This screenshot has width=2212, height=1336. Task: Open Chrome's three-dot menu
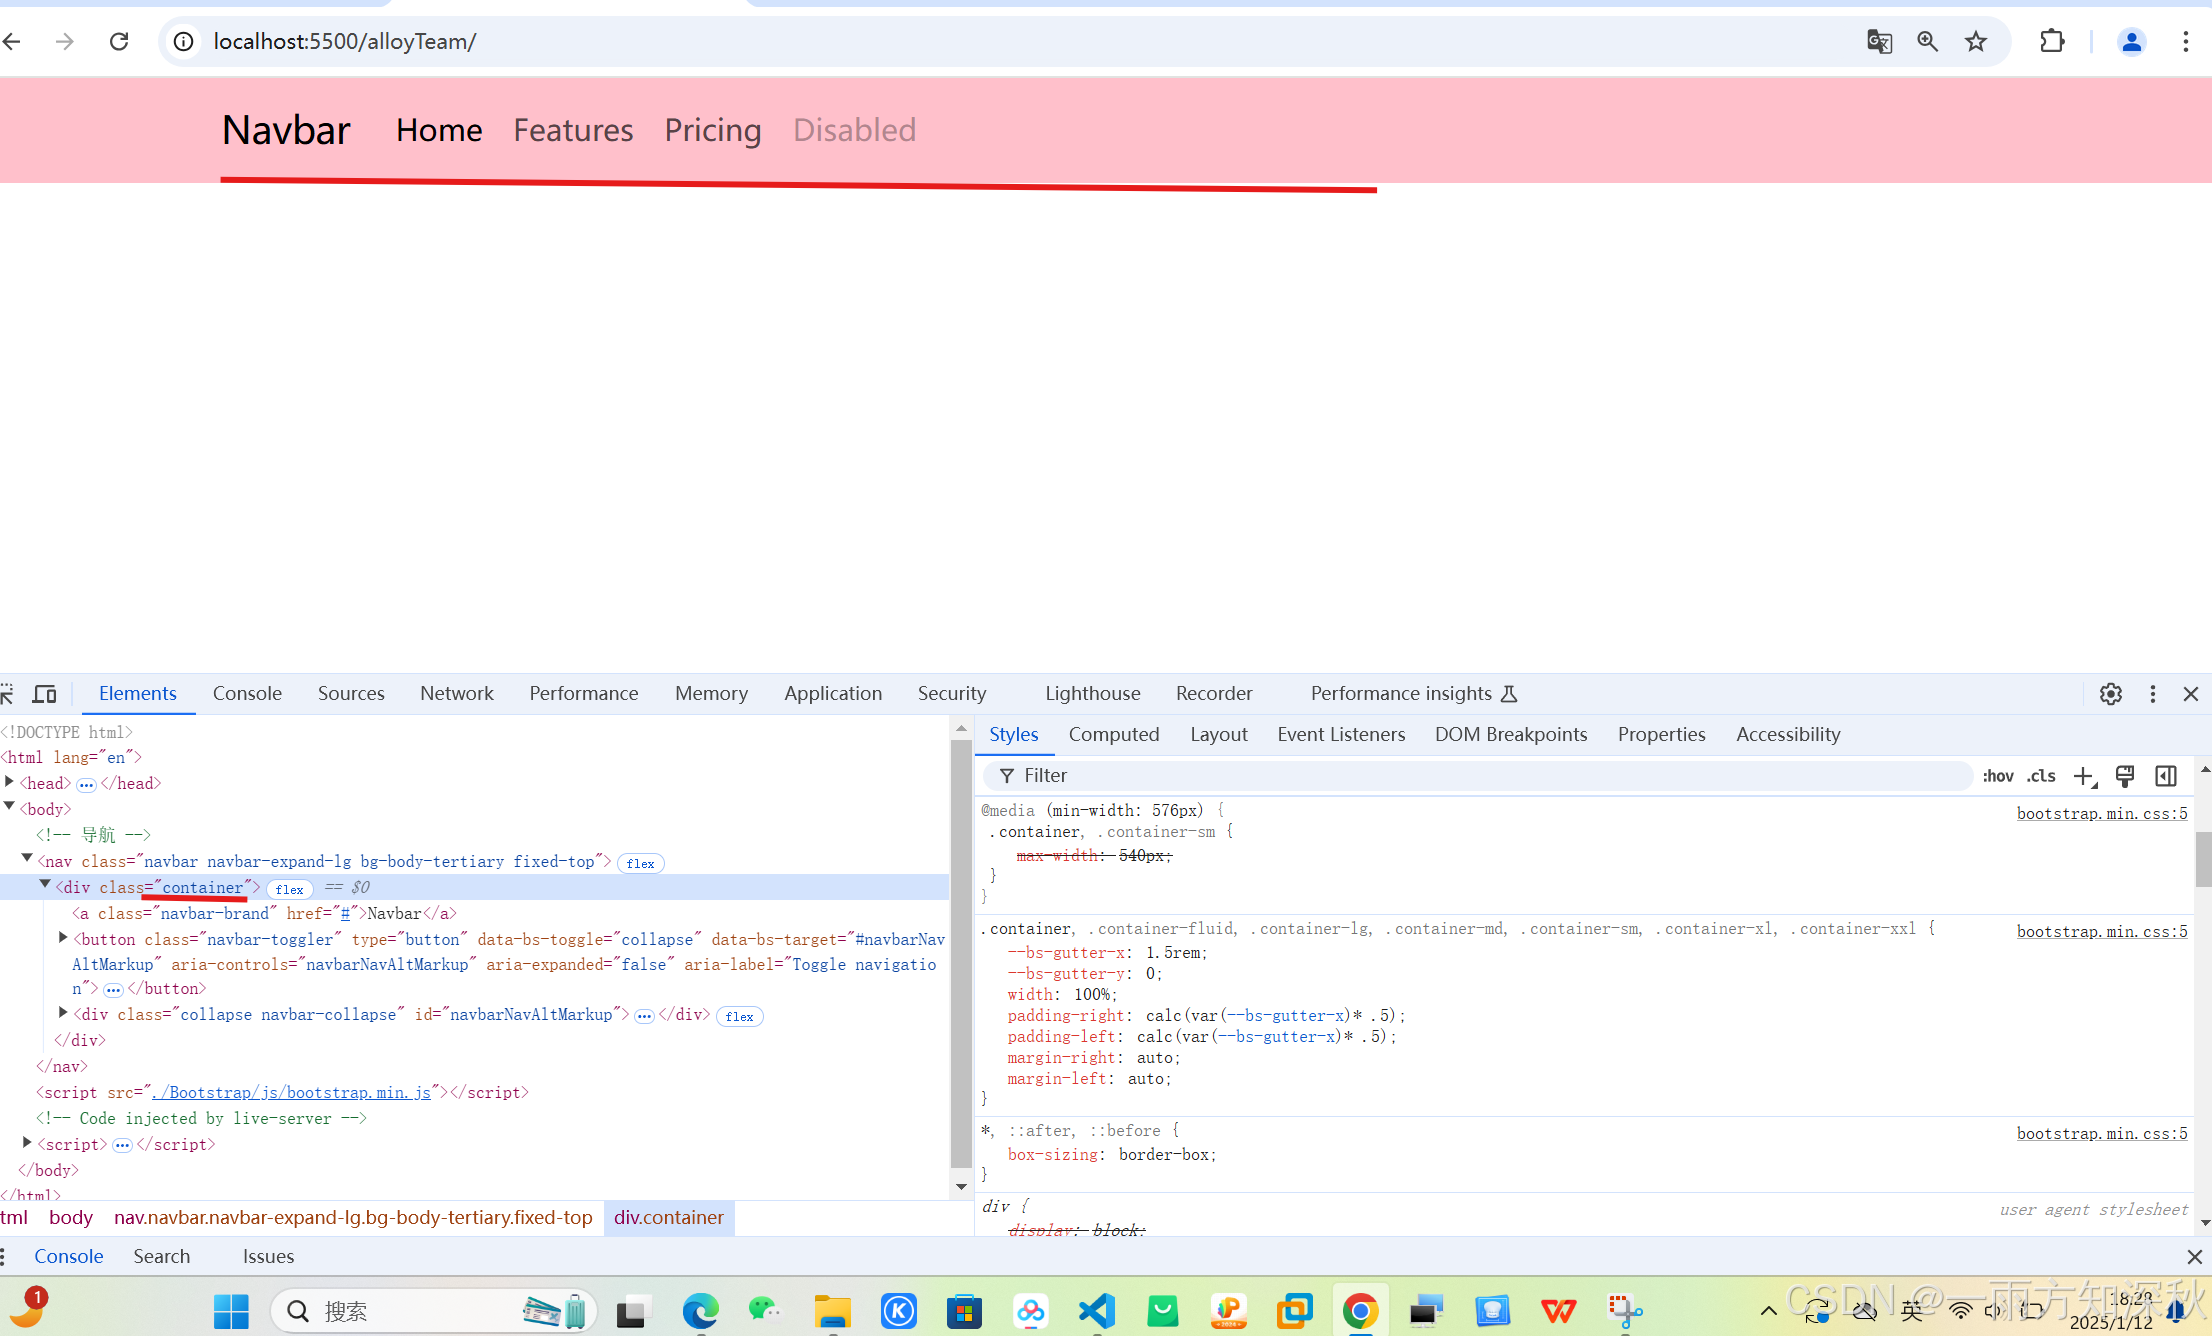tap(2186, 41)
